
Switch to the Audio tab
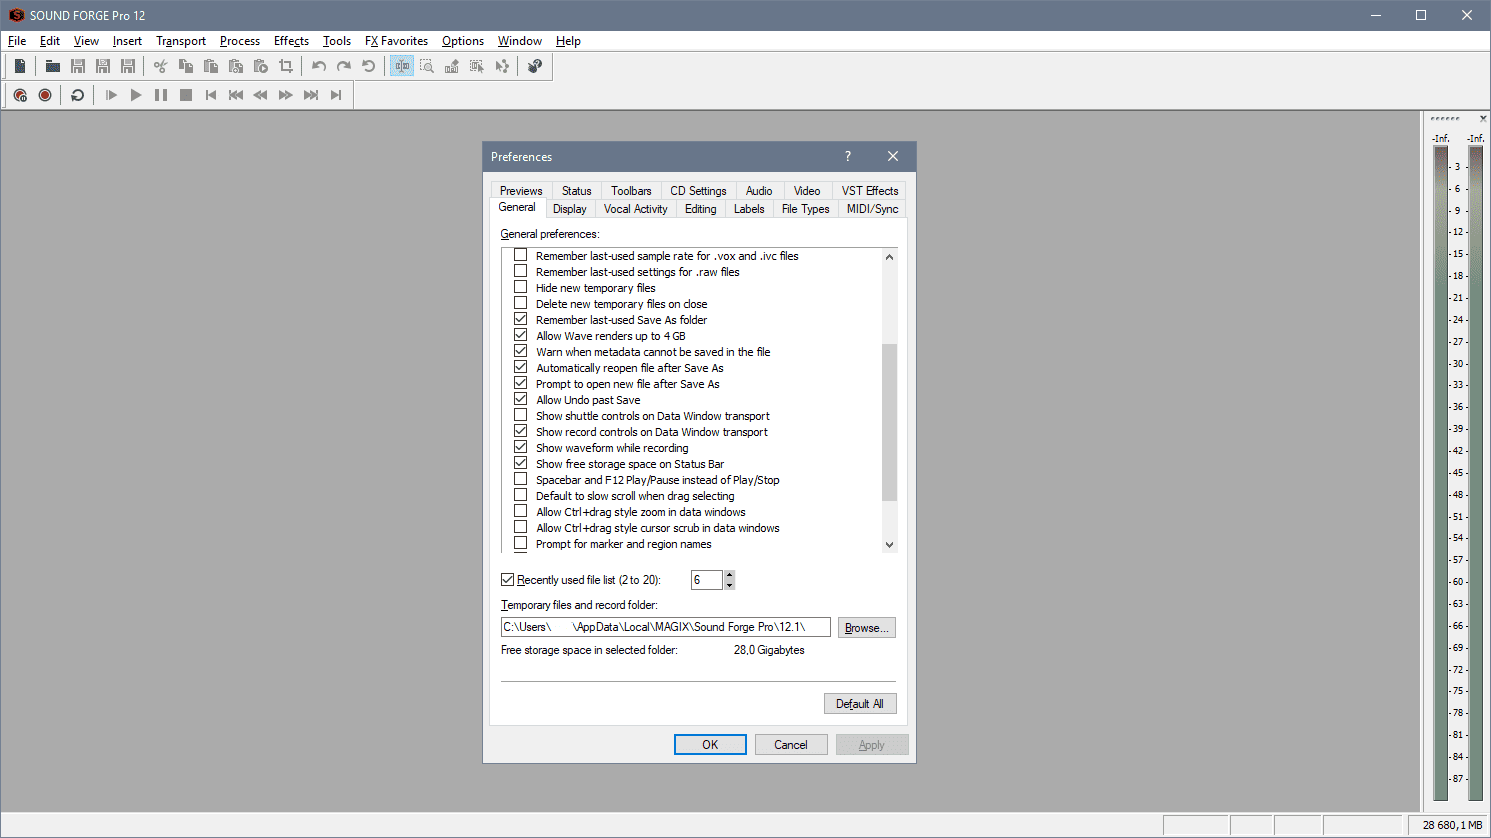[x=759, y=191]
